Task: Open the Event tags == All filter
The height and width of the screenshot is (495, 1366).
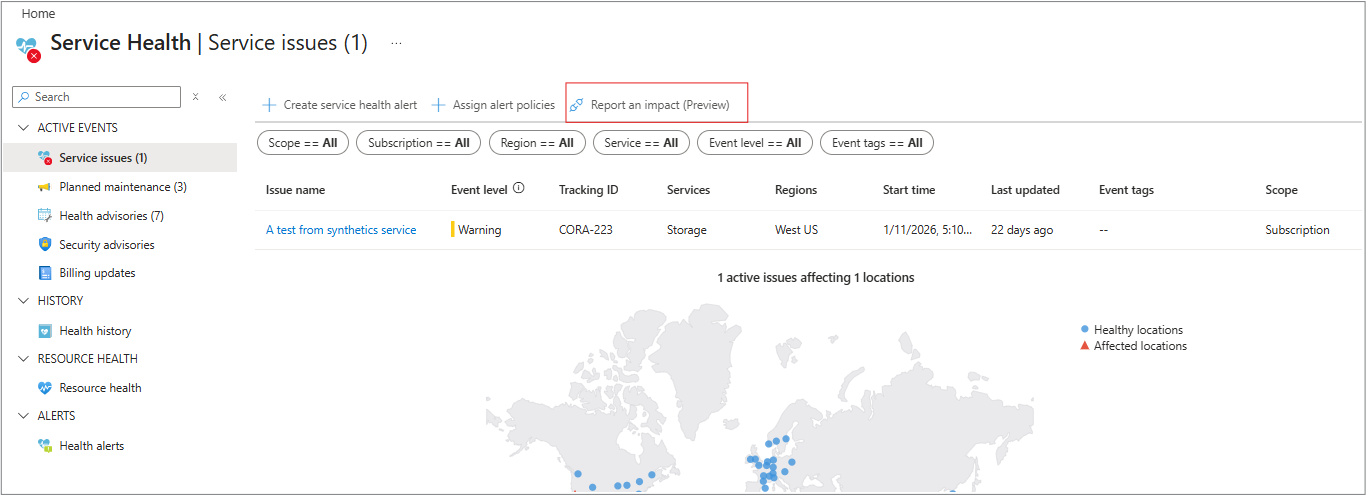Action: [876, 143]
